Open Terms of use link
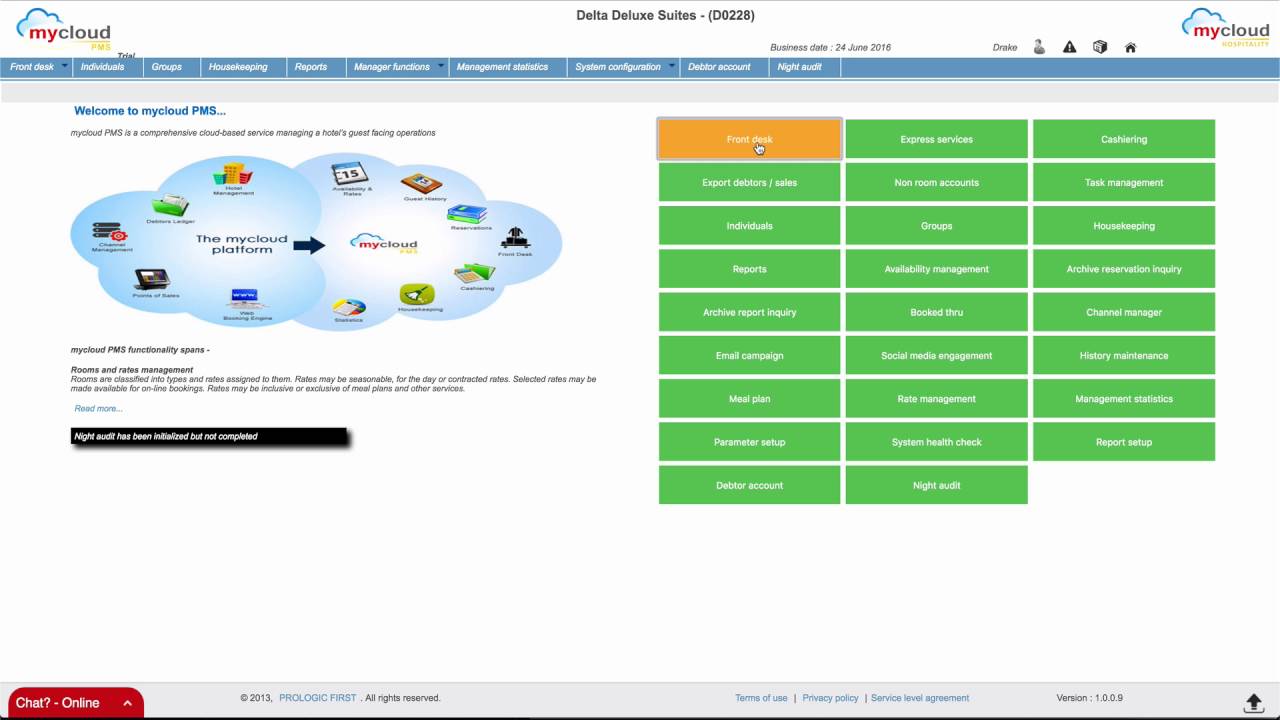This screenshot has width=1280, height=720. click(x=761, y=698)
